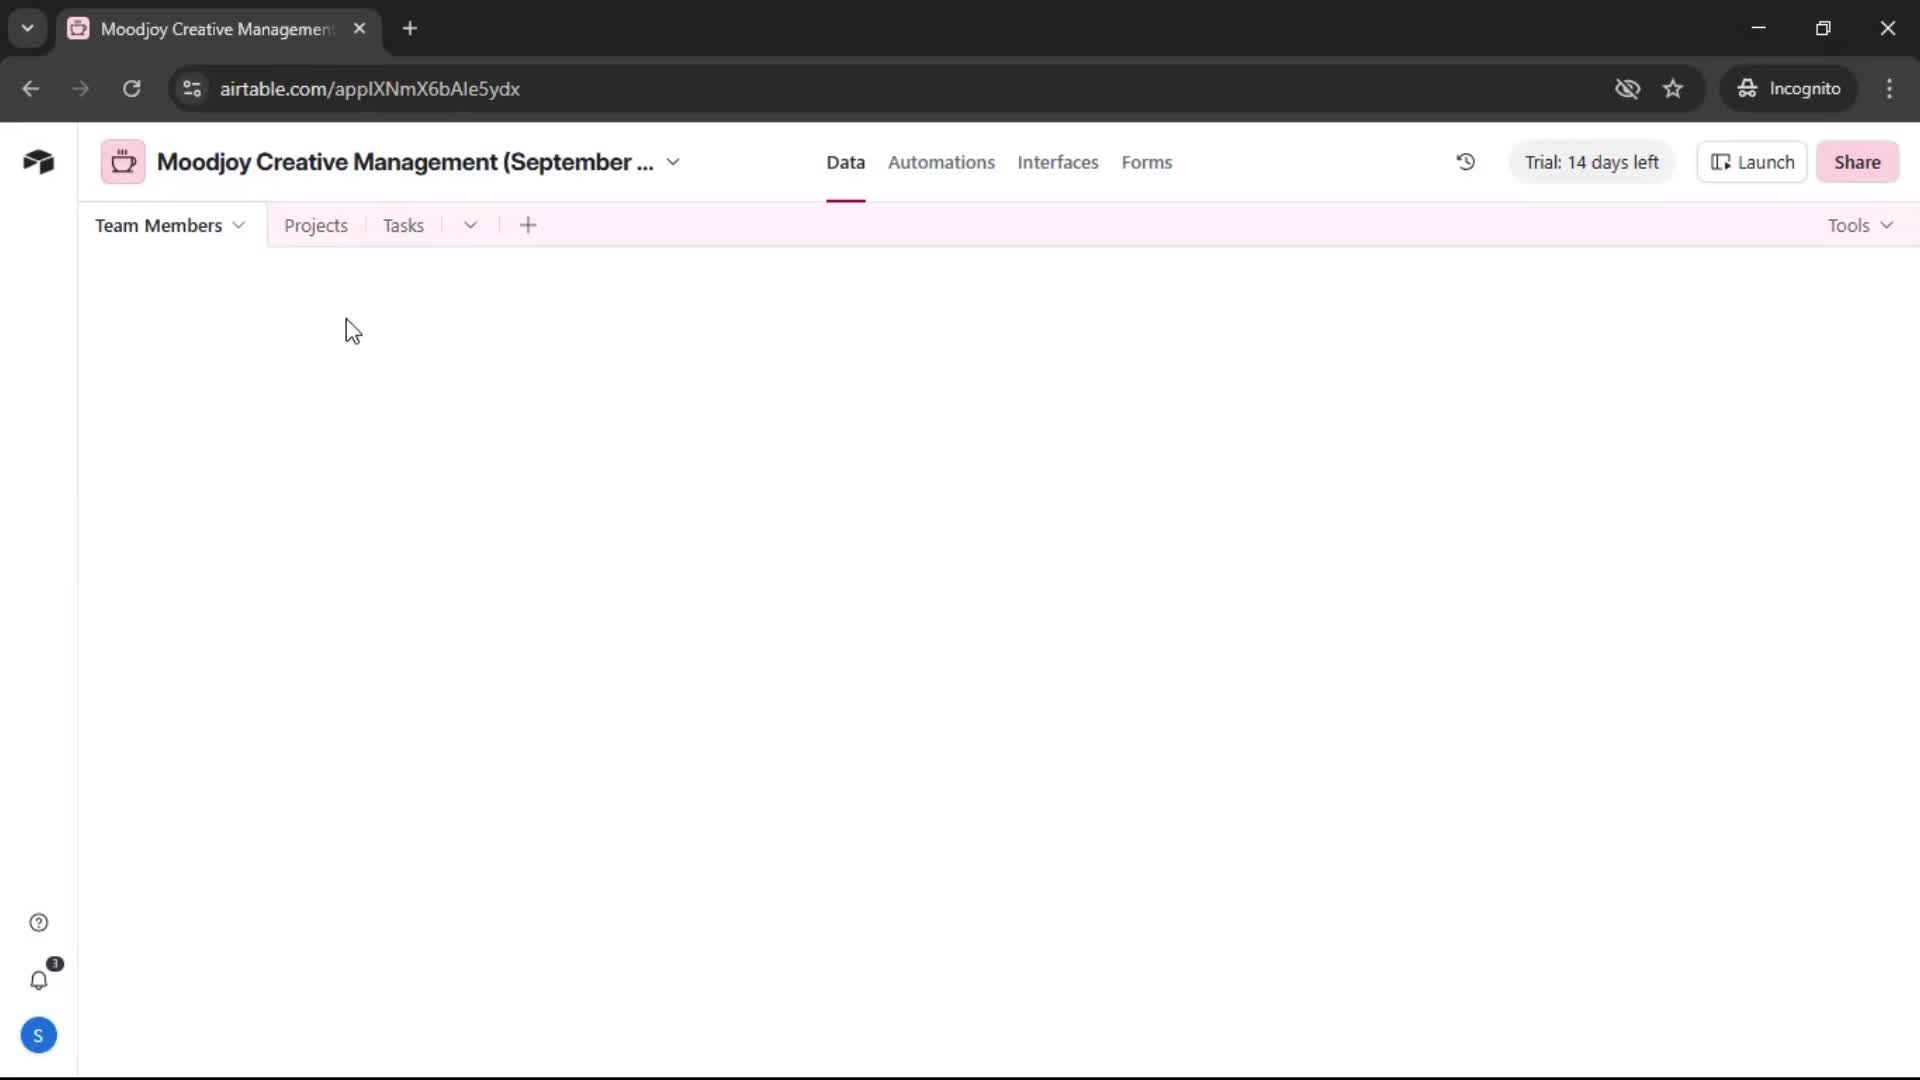
Task: Open the notifications bell icon
Action: tap(38, 980)
